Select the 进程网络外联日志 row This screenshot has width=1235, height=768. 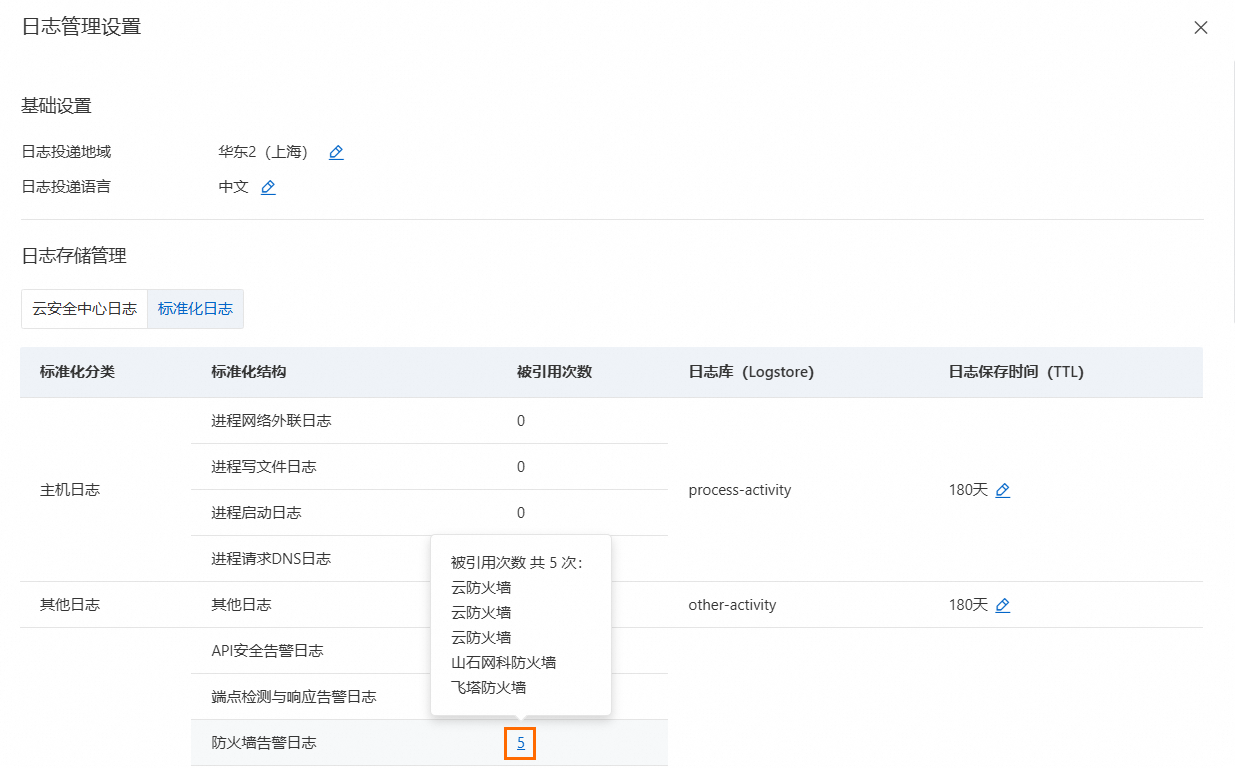(429, 421)
